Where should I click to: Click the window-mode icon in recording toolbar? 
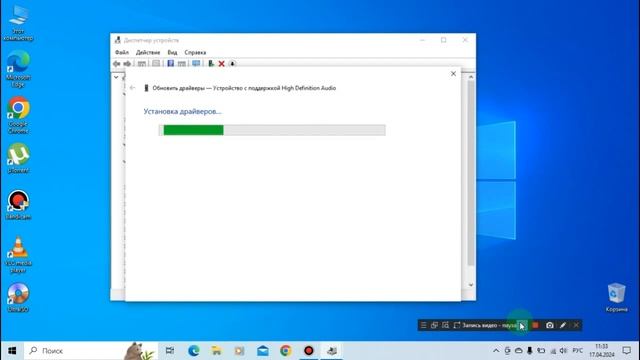434,325
